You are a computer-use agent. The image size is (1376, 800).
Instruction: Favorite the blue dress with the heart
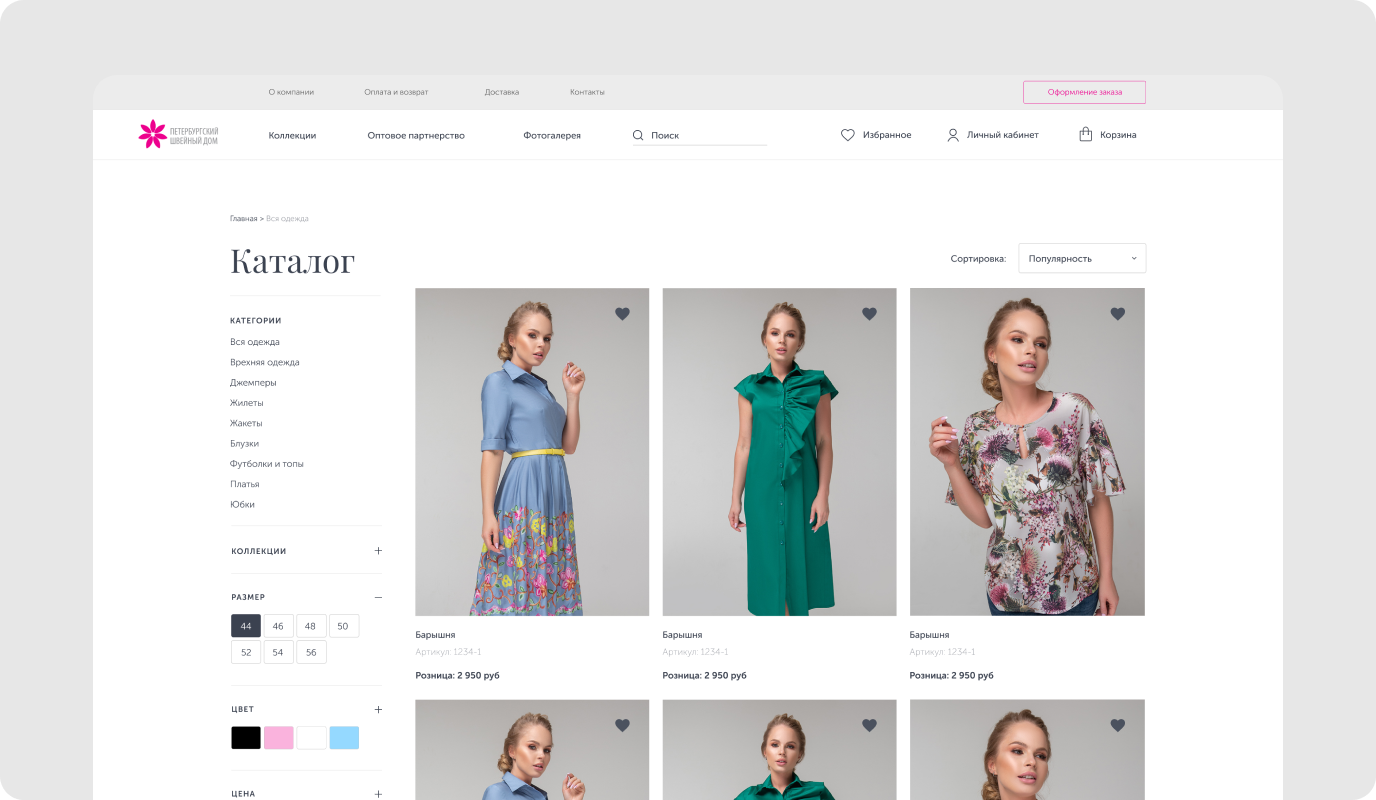coord(622,314)
